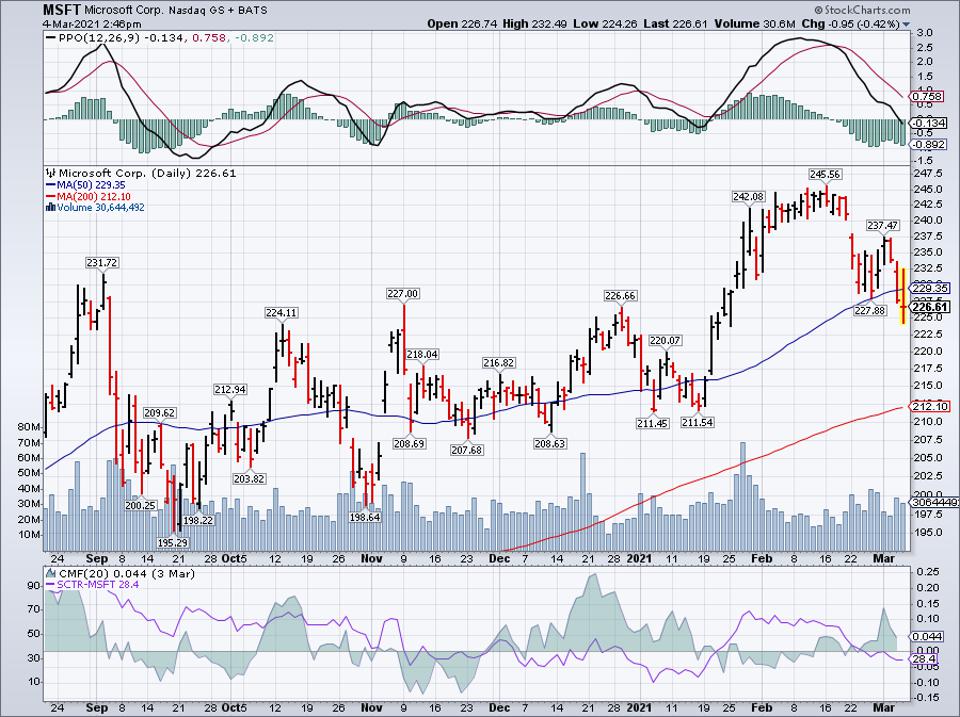Image resolution: width=960 pixels, height=717 pixels.
Task: Click the black PPO(12,26,9) legend line marker
Action: pyautogui.click(x=52, y=37)
